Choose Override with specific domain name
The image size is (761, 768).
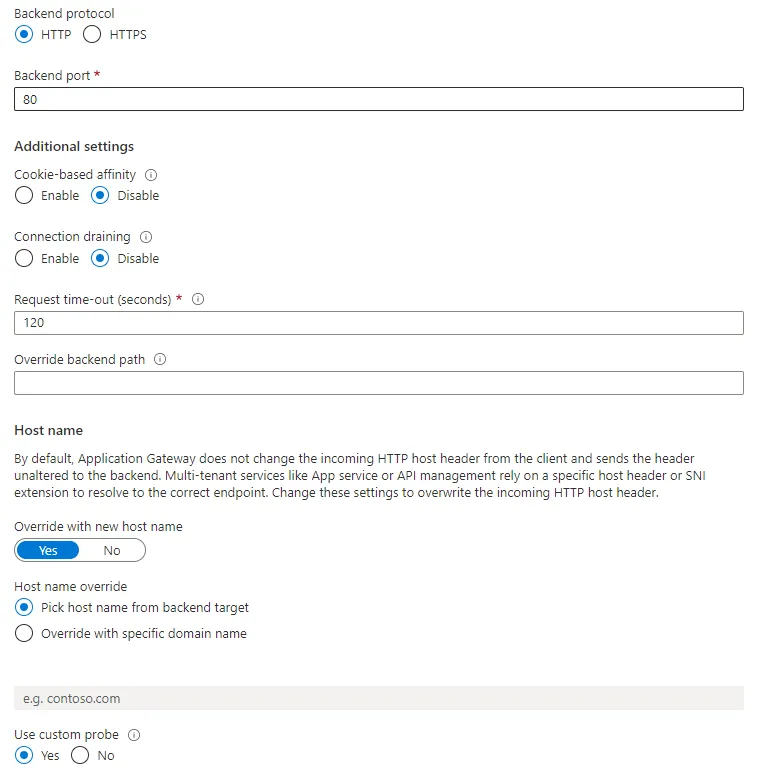click(x=24, y=633)
